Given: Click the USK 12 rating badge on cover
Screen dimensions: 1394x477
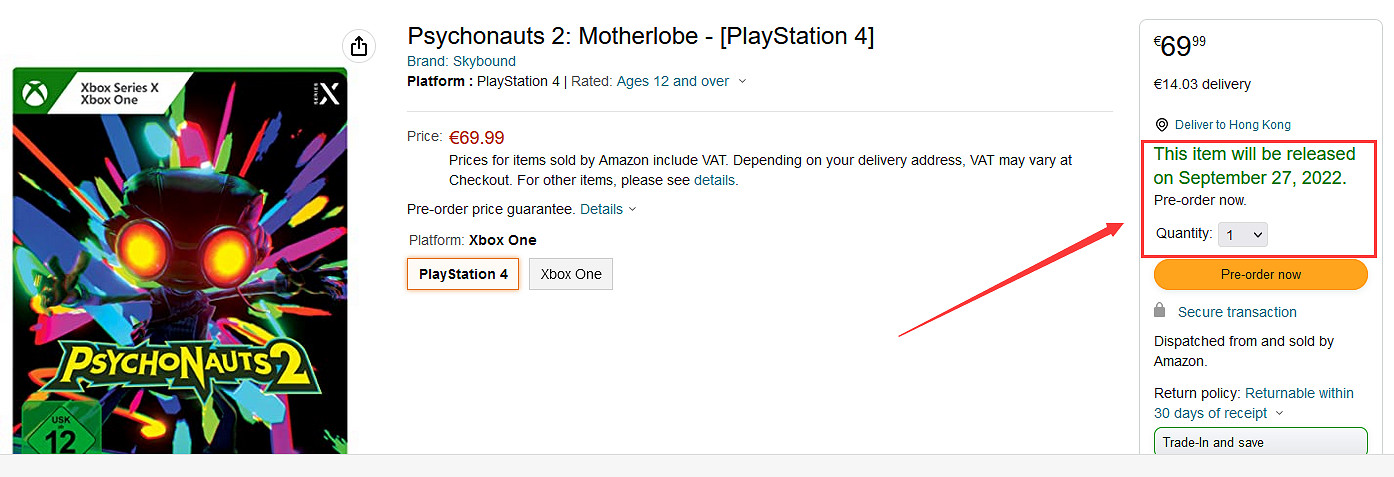Looking at the screenshot, I should 61,430.
